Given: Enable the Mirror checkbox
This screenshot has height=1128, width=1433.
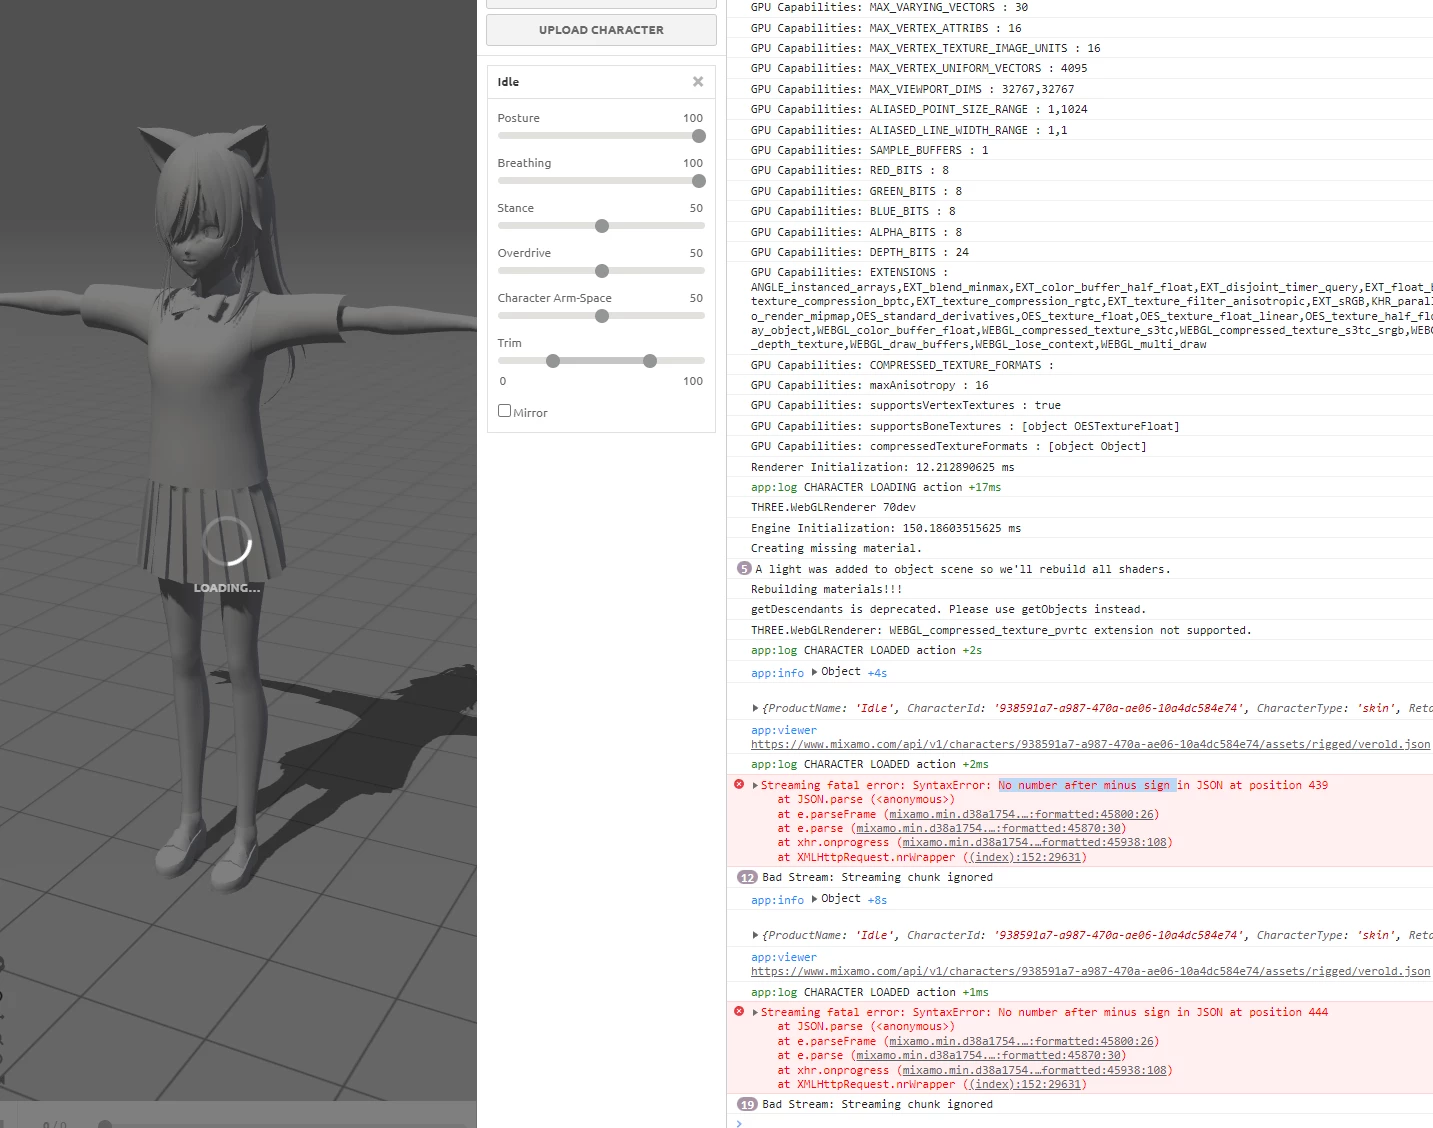Looking at the screenshot, I should click(x=504, y=410).
